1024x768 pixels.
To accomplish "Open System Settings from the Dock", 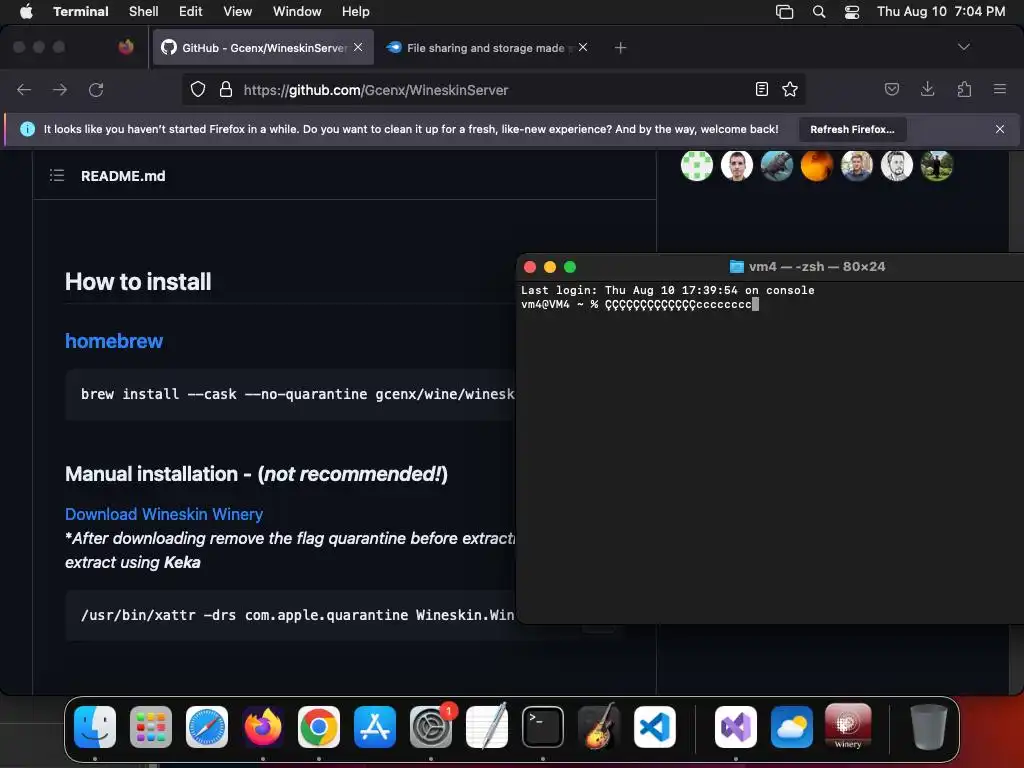I will (431, 727).
